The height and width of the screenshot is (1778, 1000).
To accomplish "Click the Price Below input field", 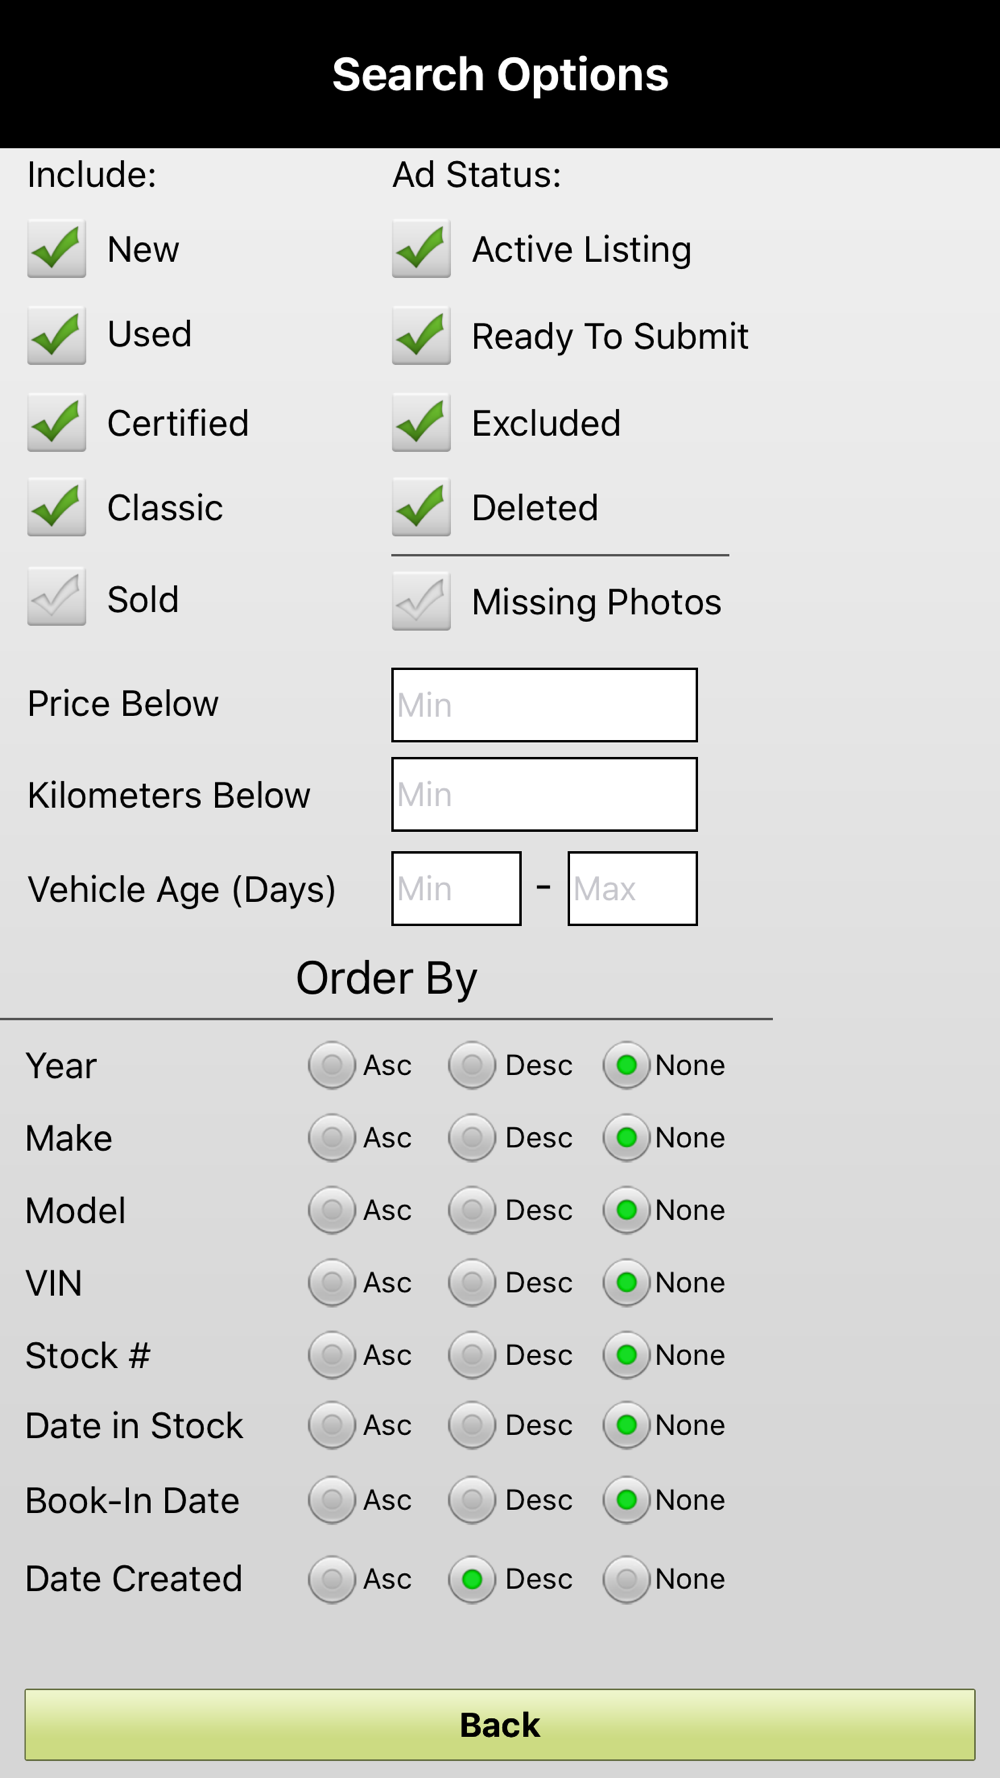I will tap(544, 705).
